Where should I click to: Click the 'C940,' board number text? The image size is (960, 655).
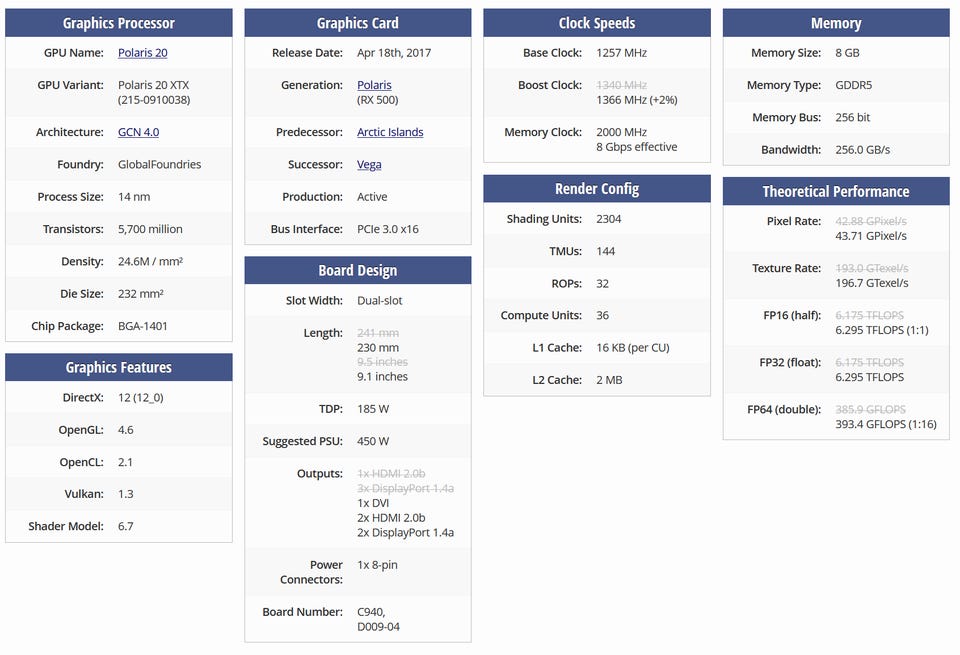coord(371,612)
